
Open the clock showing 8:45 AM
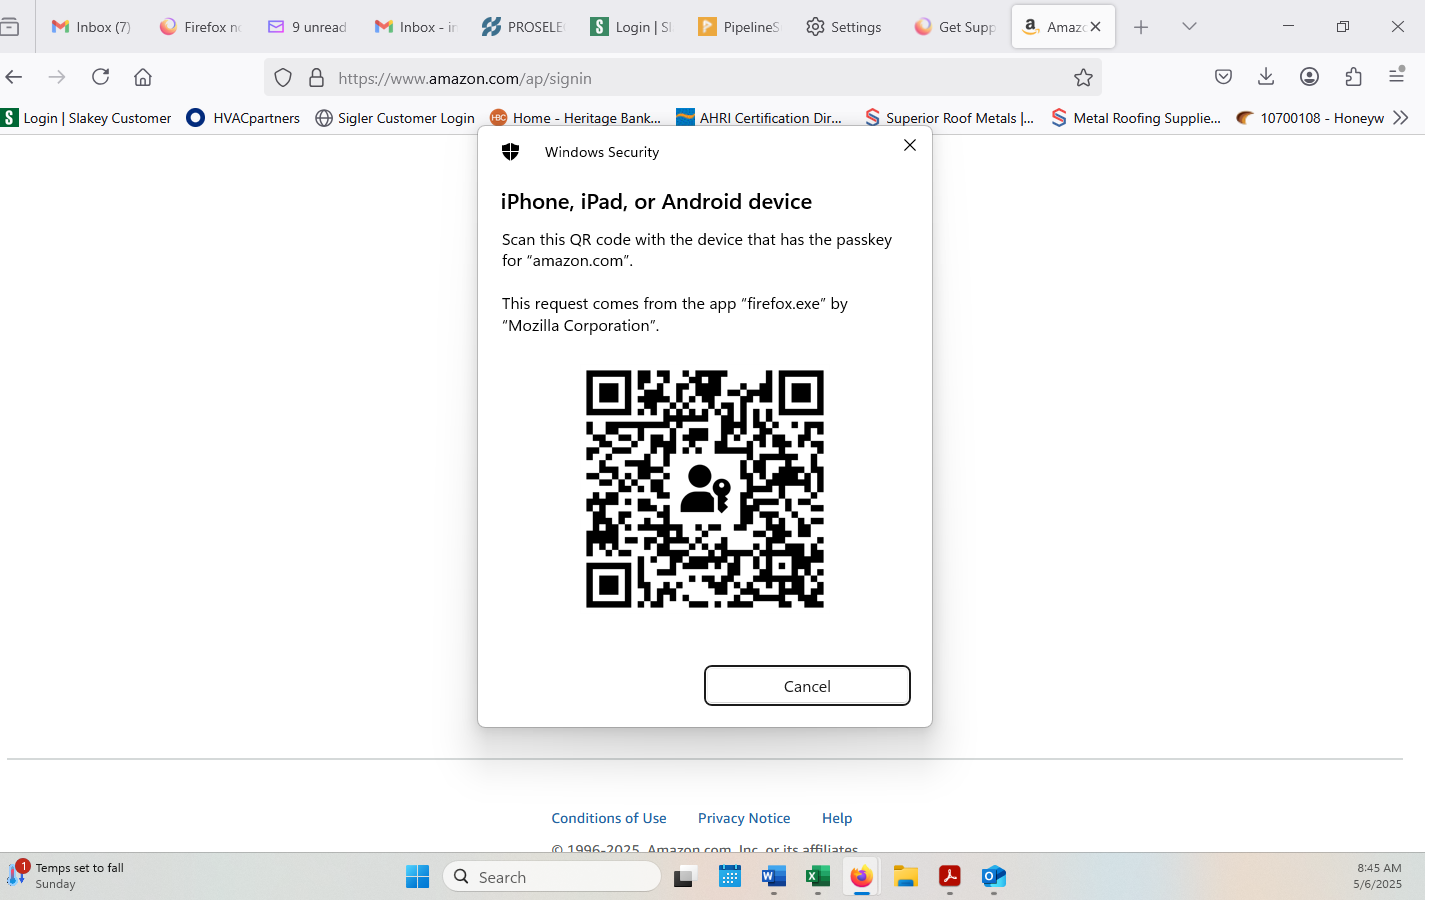tap(1378, 876)
